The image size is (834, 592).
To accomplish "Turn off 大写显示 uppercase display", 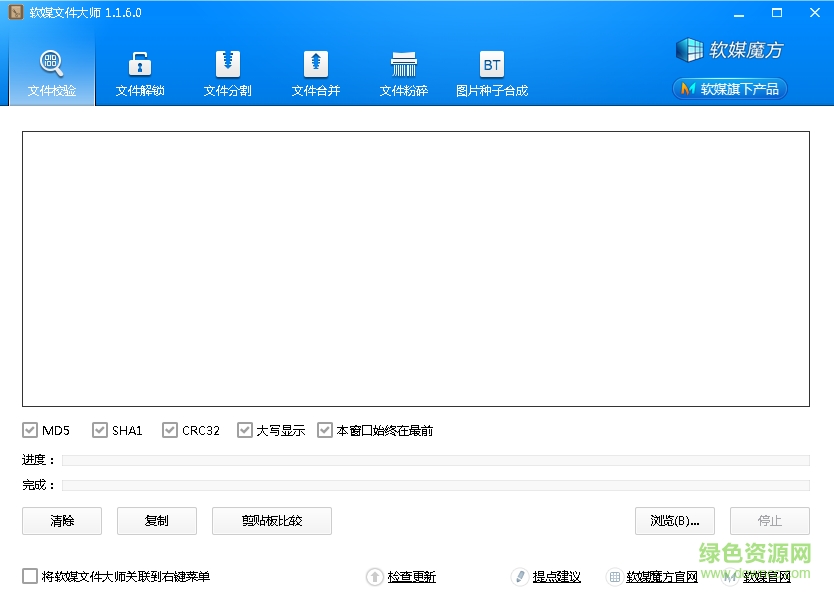I will pos(245,430).
